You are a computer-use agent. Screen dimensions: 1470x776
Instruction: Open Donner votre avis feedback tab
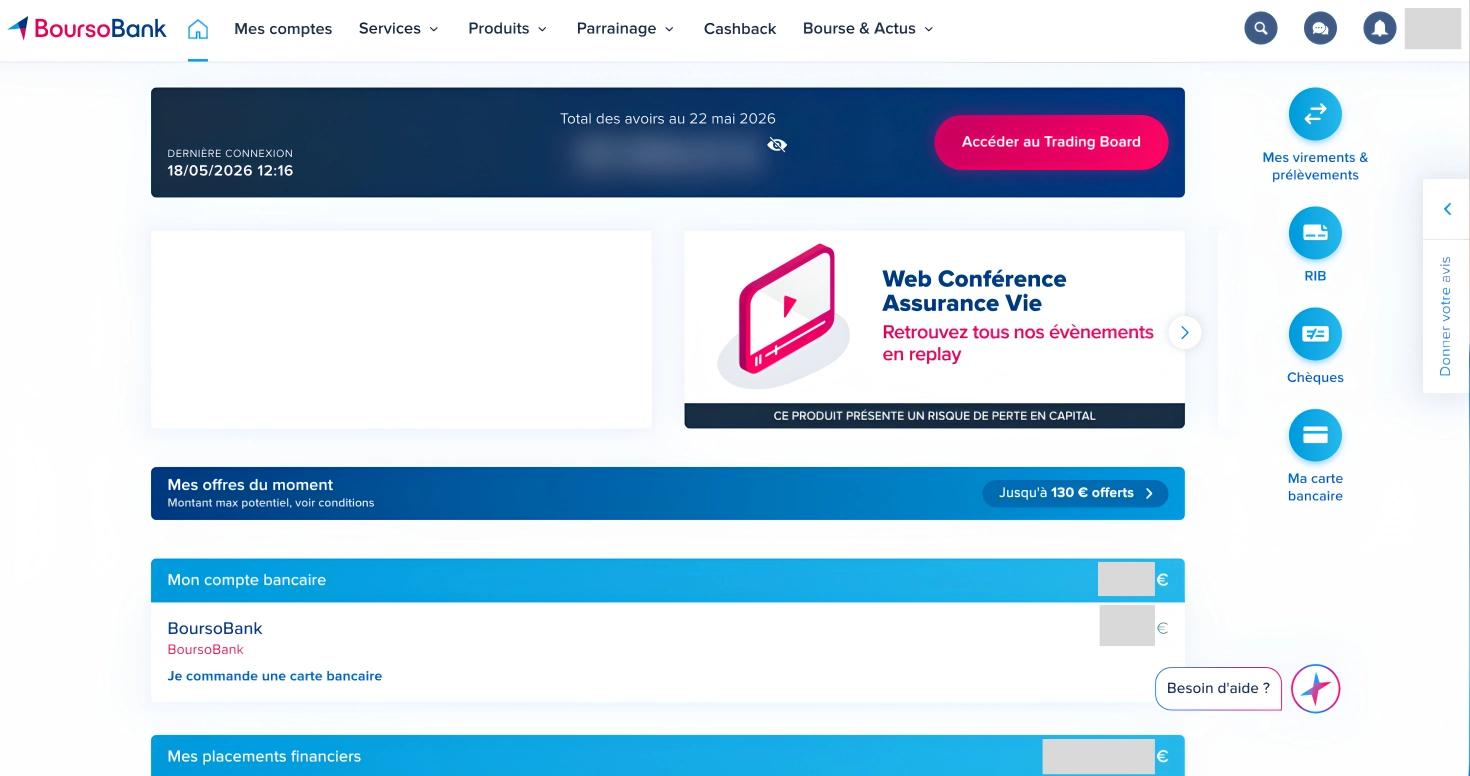point(1445,316)
